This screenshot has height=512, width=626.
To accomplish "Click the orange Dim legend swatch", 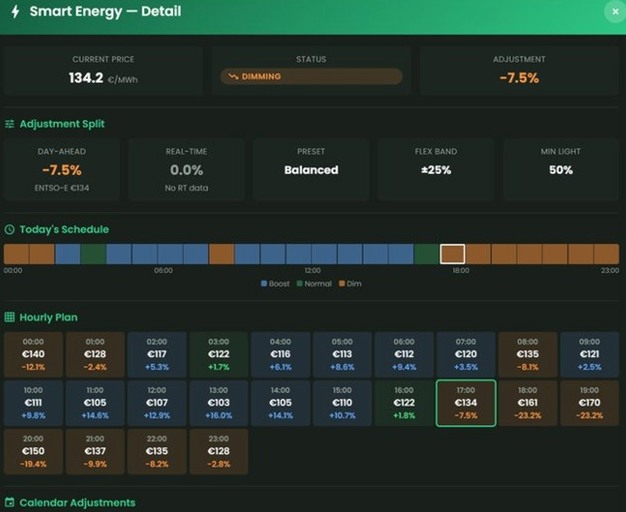I will coord(341,284).
